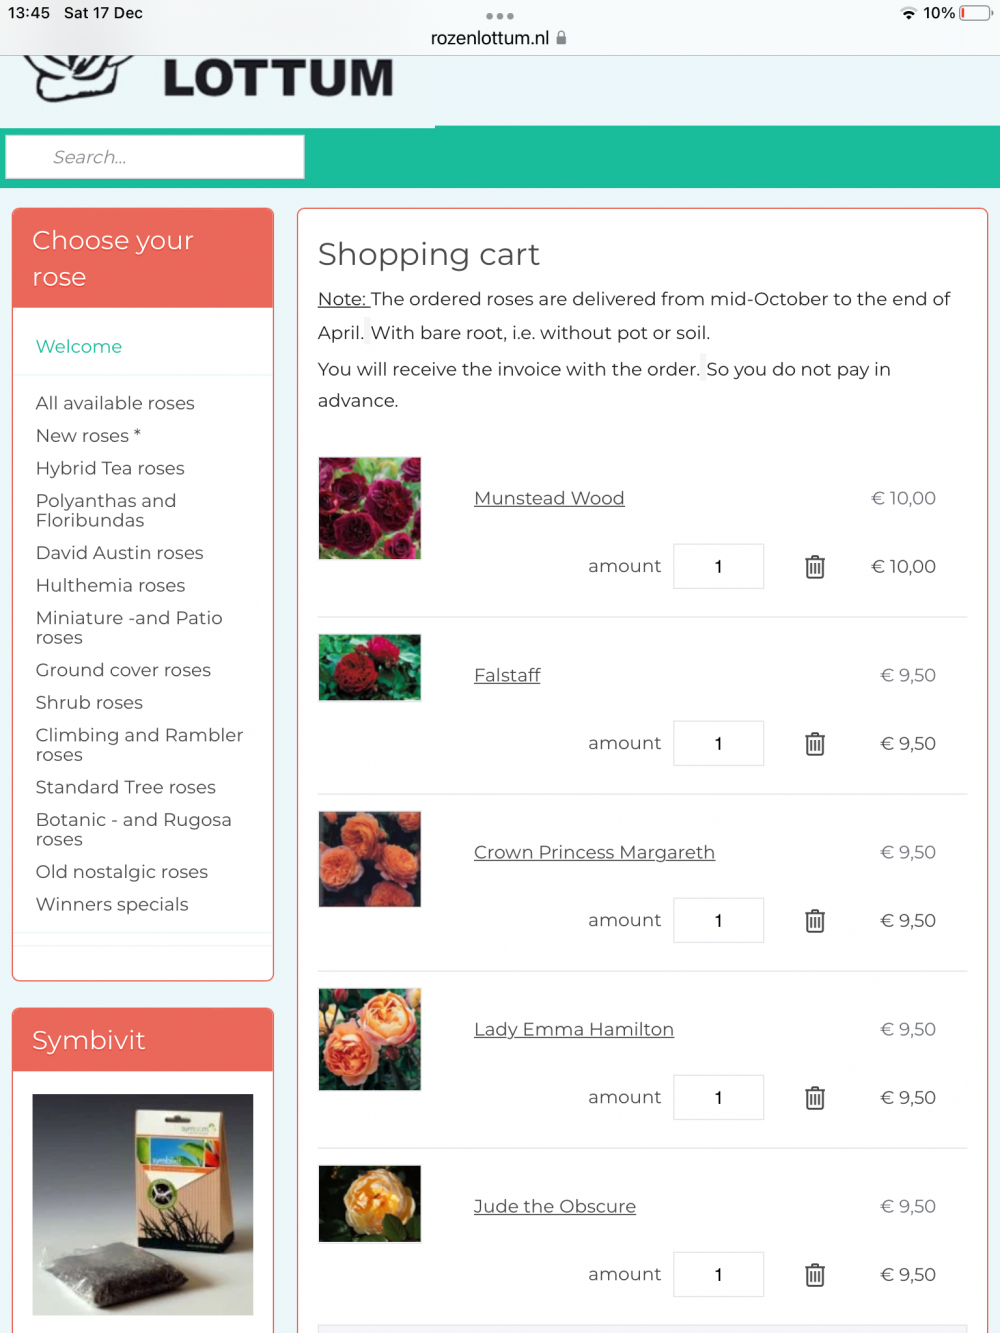Delete Lady Emma Hamilton via trash icon
The height and width of the screenshot is (1333, 1000).
click(x=815, y=1098)
